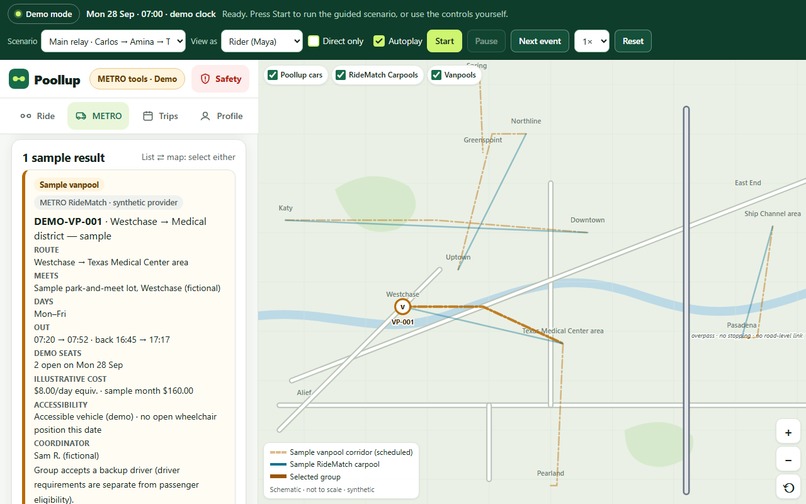Open playback speed 1× dropdown

click(x=592, y=41)
